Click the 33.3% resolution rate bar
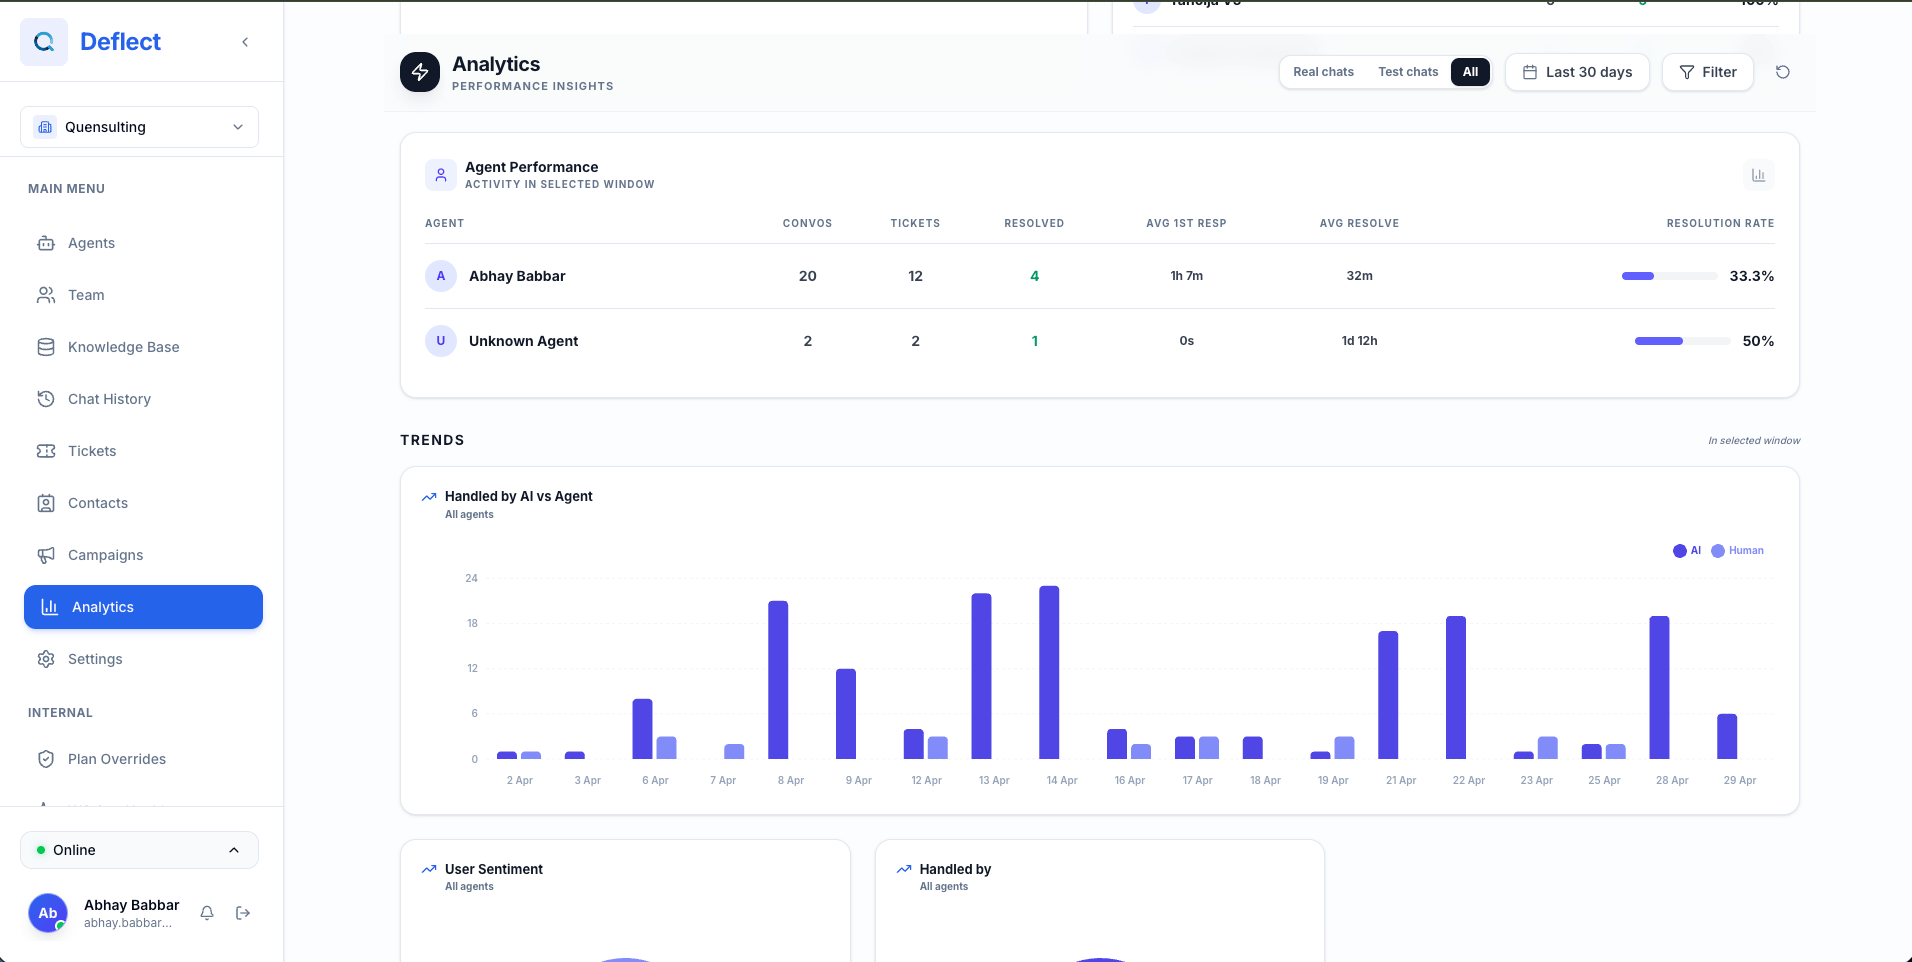 coord(1669,276)
